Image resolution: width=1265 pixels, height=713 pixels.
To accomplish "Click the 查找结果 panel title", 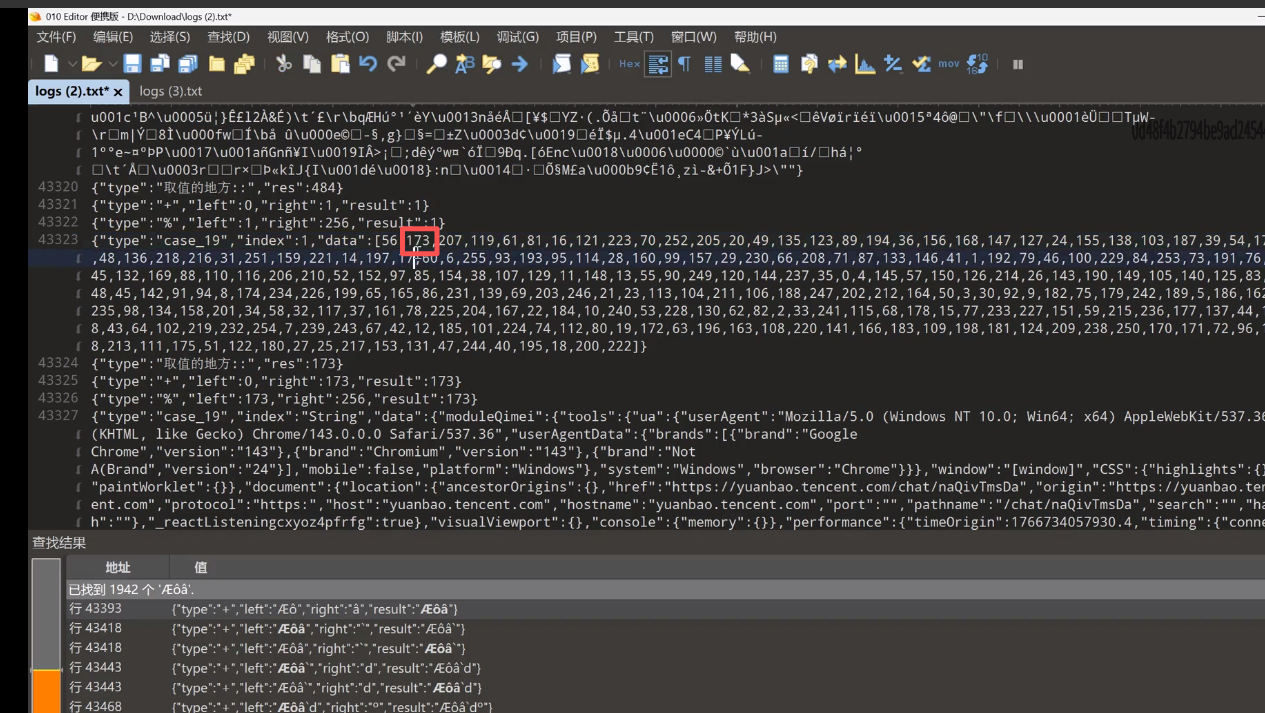I will click(x=59, y=543).
